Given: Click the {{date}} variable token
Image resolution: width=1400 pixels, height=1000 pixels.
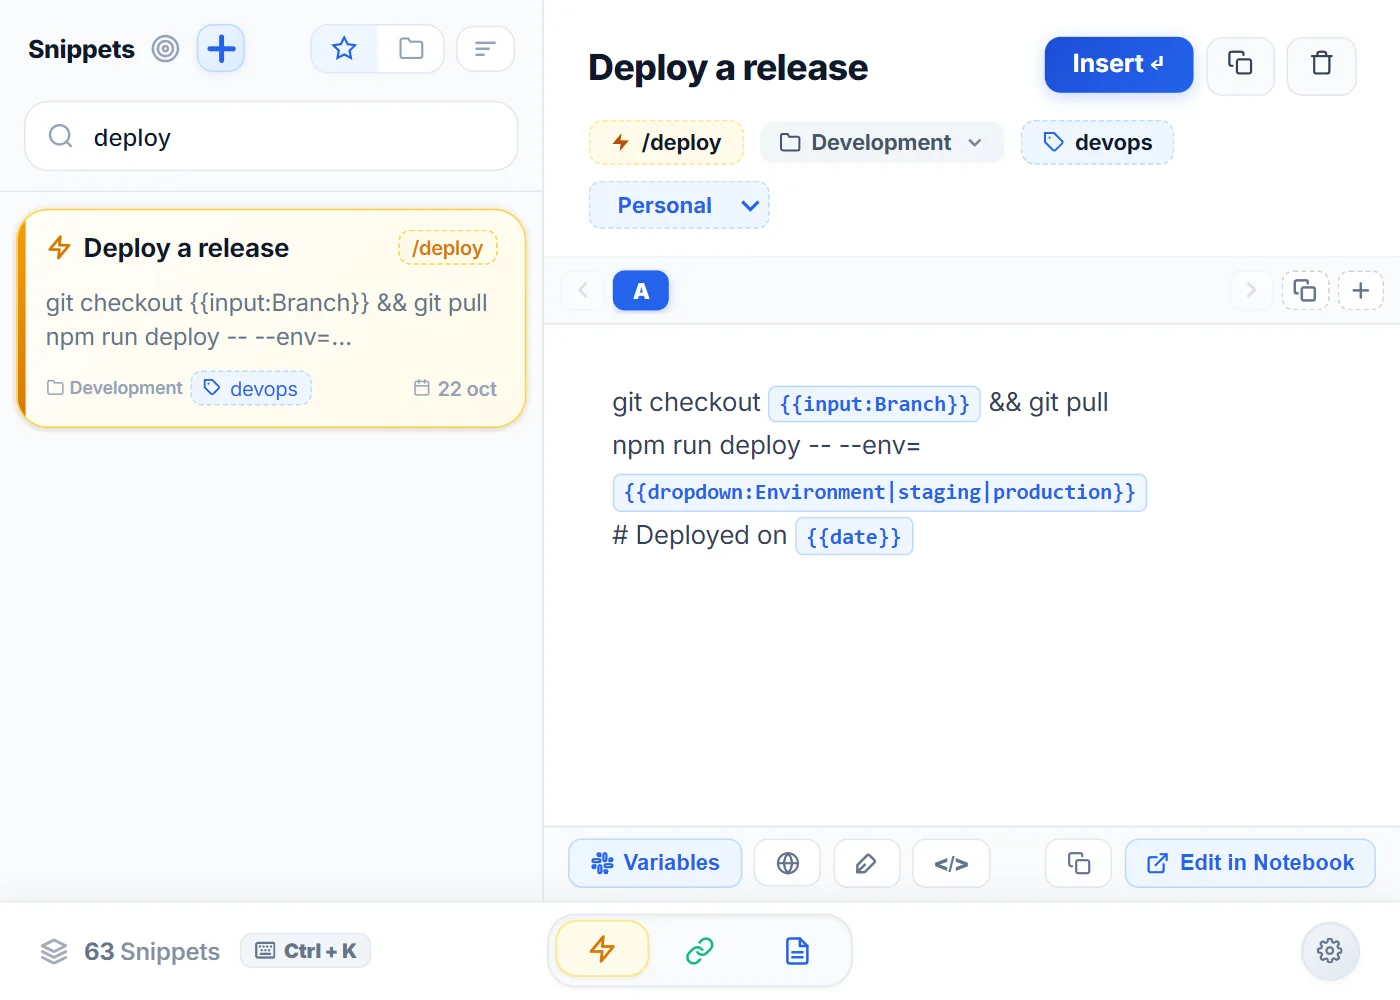Looking at the screenshot, I should 853,536.
